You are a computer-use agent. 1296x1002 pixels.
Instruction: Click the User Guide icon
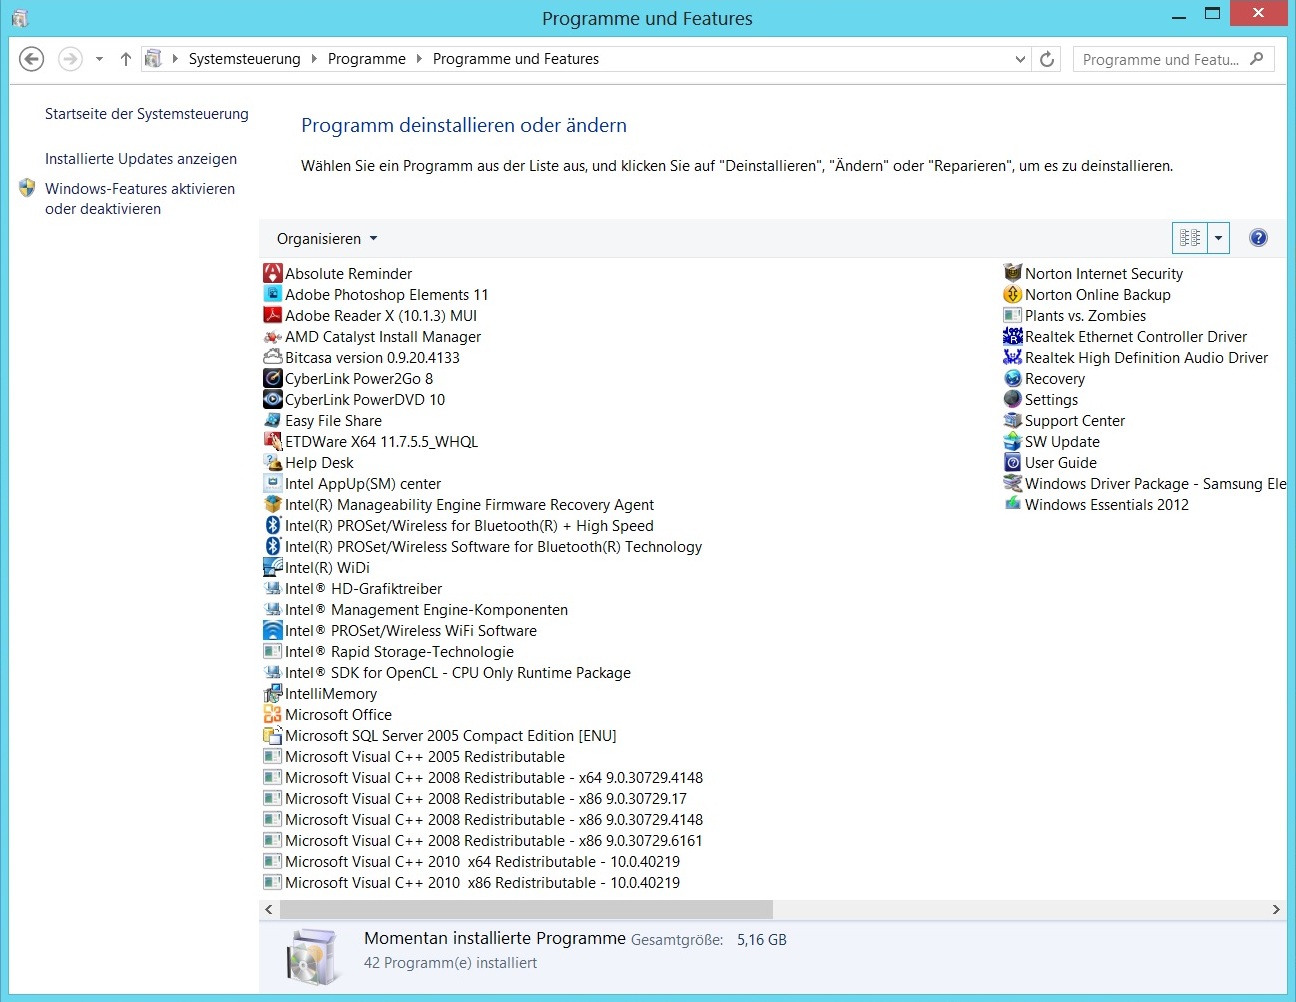[x=1013, y=462]
